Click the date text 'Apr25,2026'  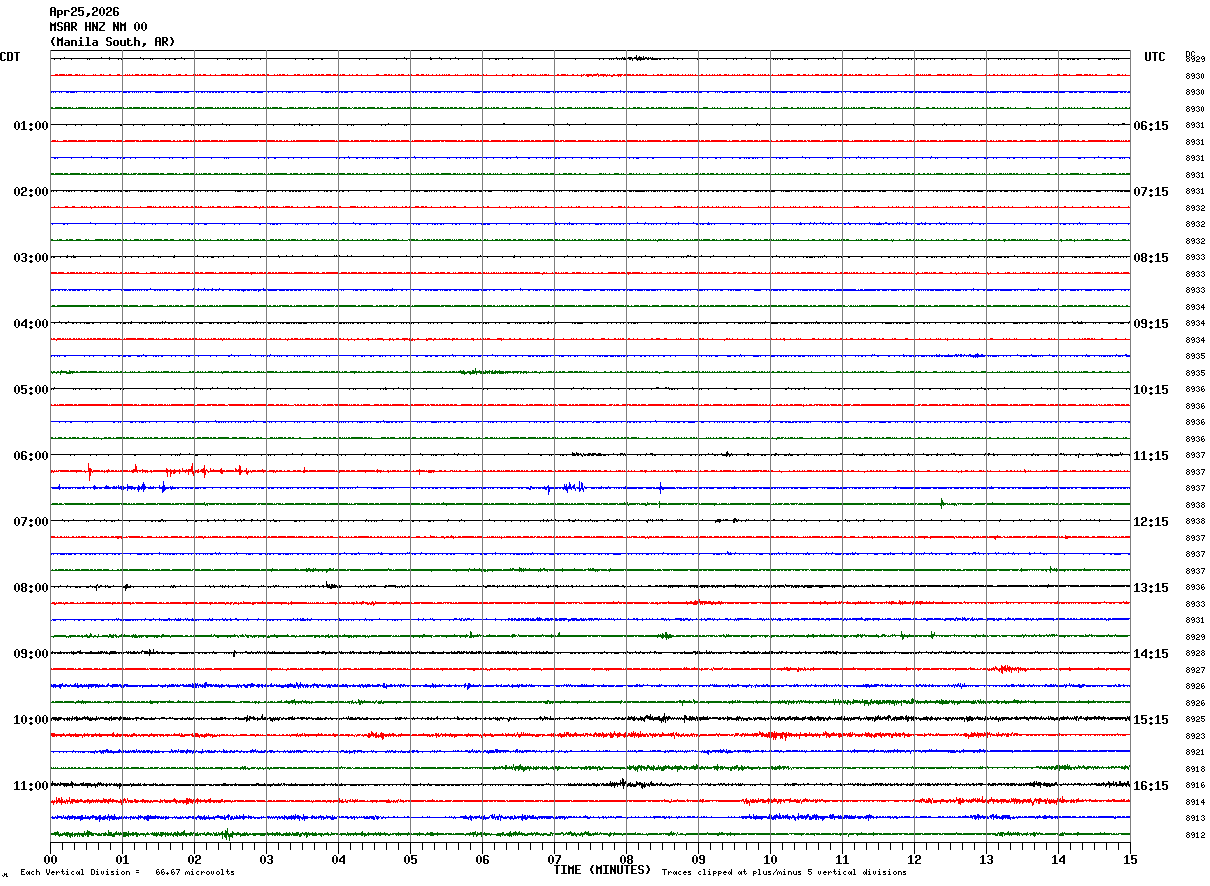point(84,12)
